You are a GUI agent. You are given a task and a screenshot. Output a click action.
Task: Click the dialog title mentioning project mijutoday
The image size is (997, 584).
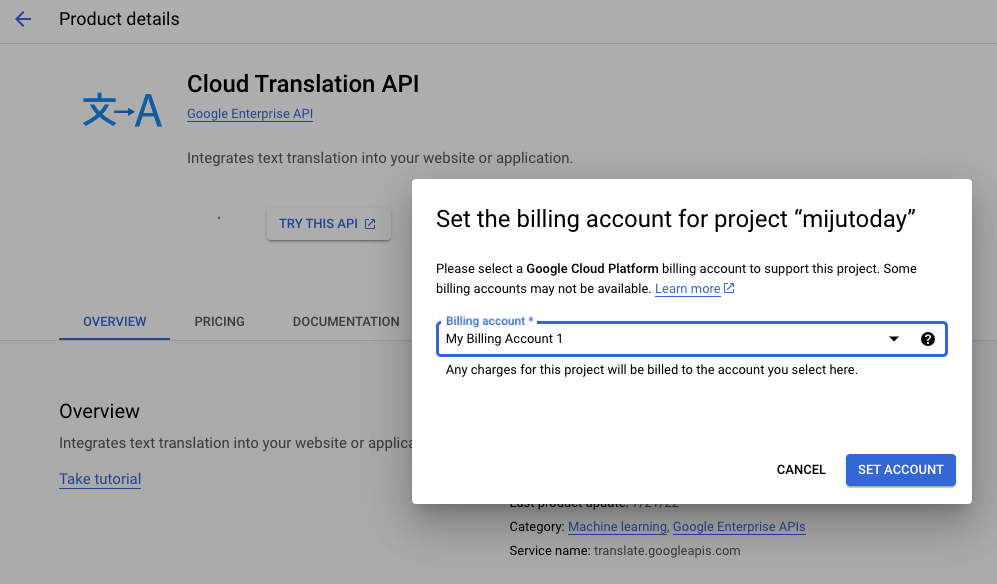click(x=675, y=219)
